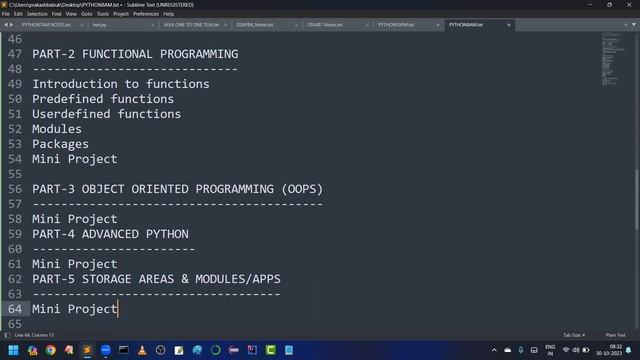
Task: Click the Userdefined functions line
Action: pyautogui.click(x=107, y=114)
